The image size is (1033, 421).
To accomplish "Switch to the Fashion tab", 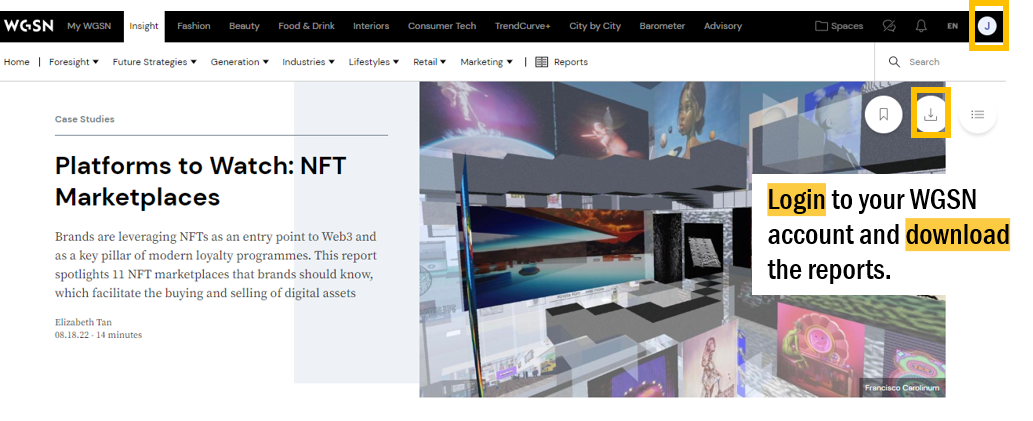I will pyautogui.click(x=194, y=26).
